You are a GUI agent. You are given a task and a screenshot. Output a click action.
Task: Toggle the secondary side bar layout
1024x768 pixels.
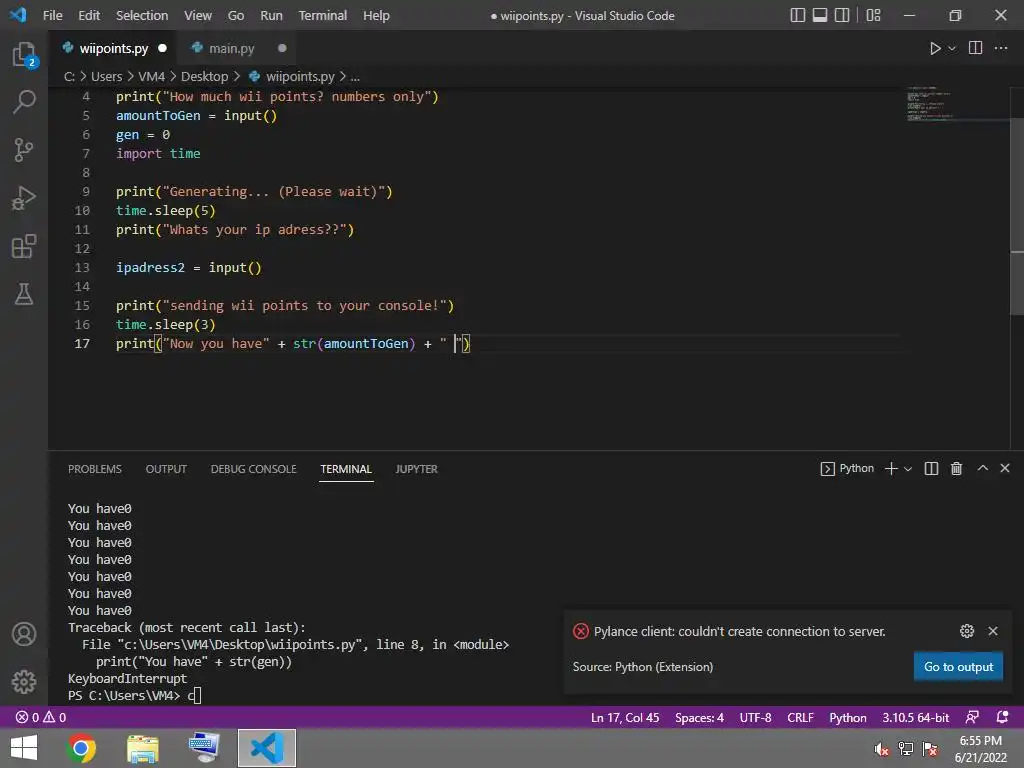tap(842, 15)
